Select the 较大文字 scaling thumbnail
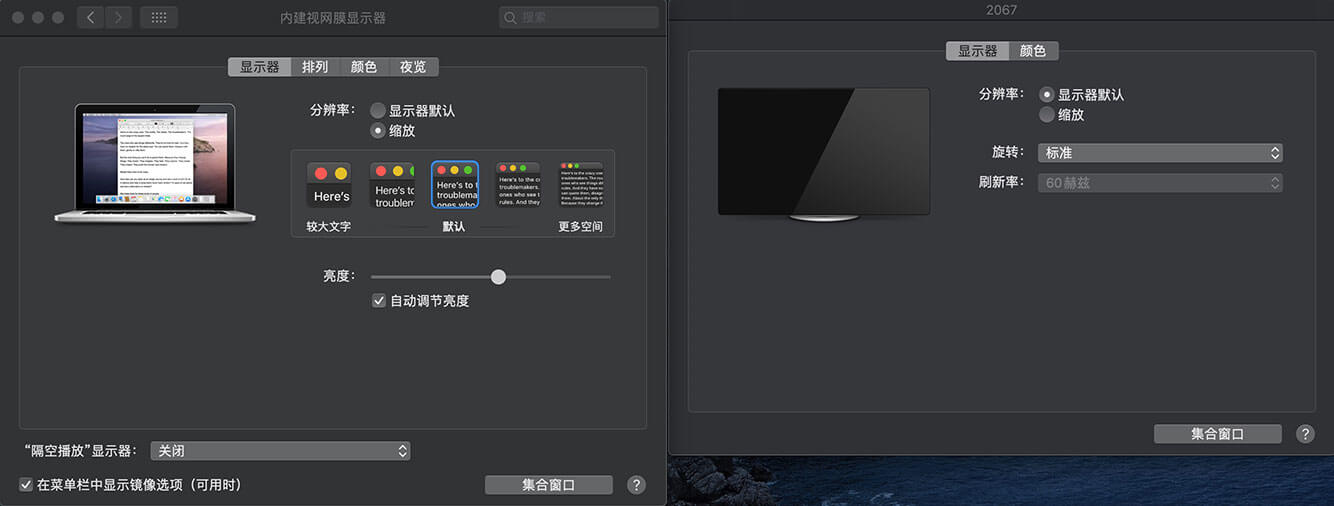 coord(329,185)
